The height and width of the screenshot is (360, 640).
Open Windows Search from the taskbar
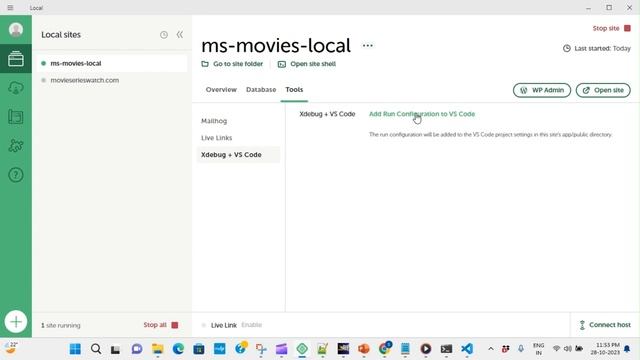[96, 349]
